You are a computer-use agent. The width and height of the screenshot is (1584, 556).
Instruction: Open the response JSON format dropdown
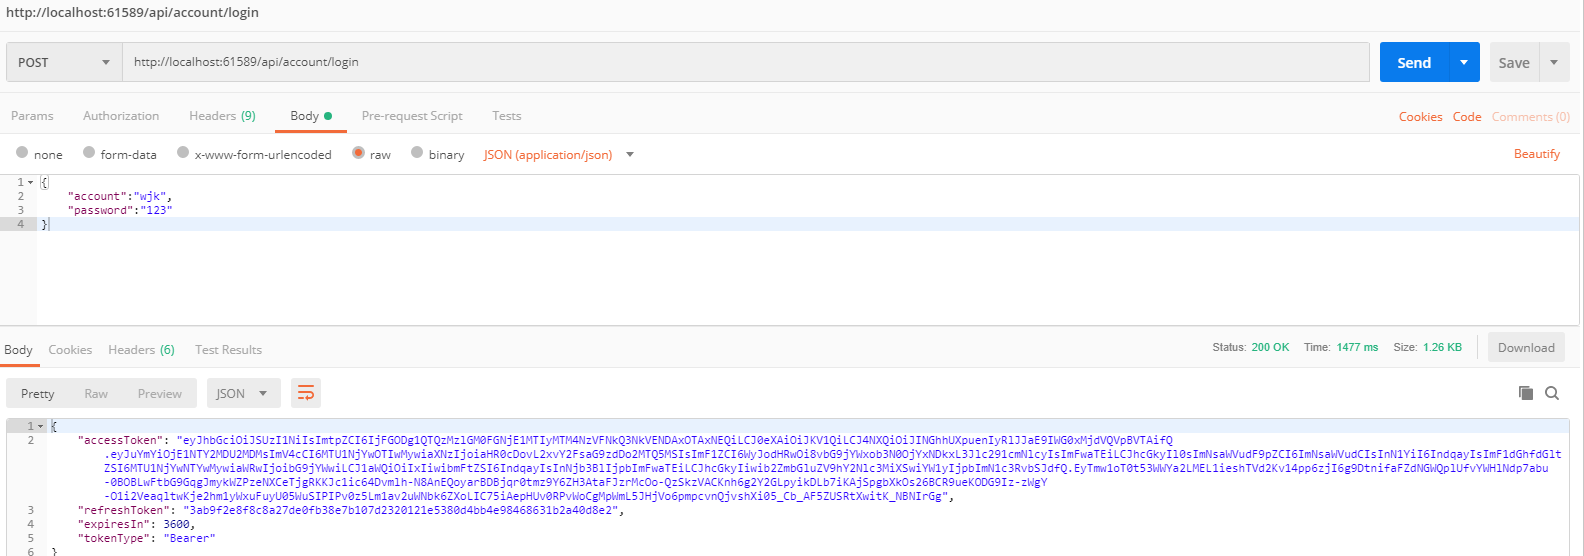[x=243, y=393]
